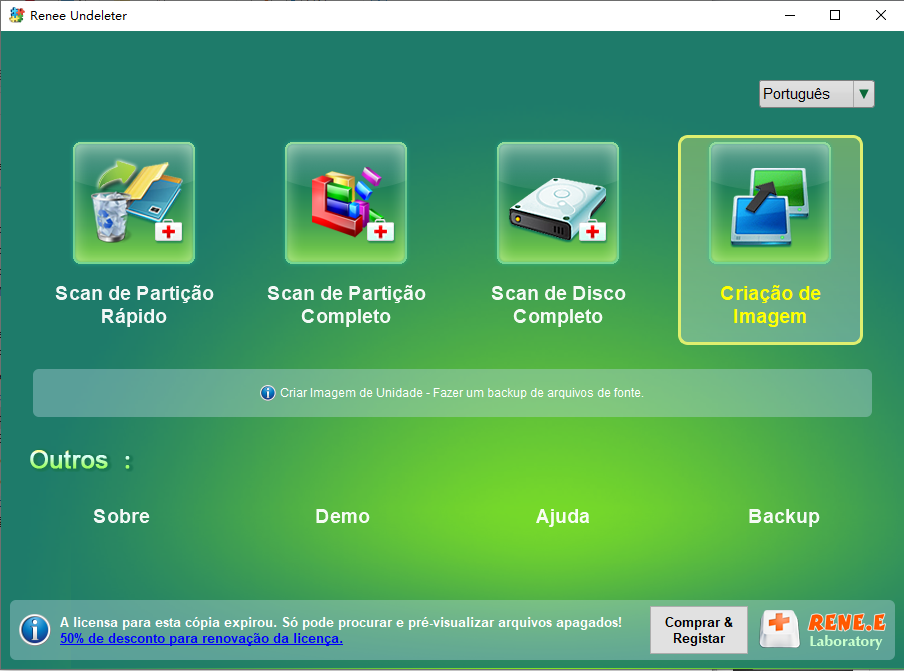Open the Ajuda help option
The height and width of the screenshot is (671, 904).
coord(563,516)
